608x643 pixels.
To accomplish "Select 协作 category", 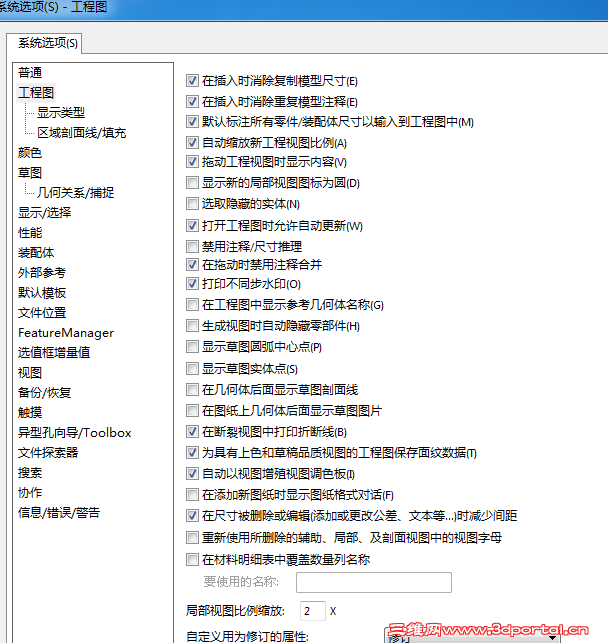I will pos(30,493).
